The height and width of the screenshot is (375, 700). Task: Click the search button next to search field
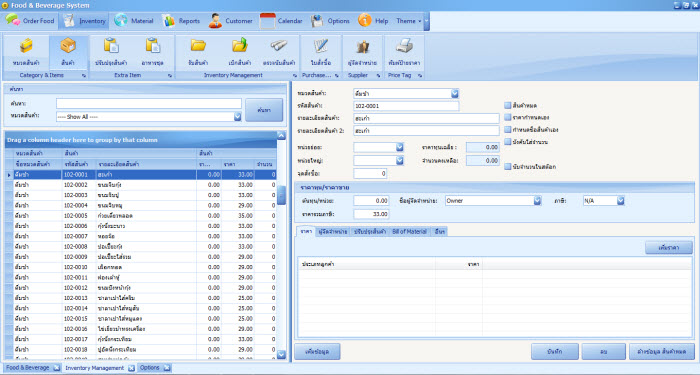(x=264, y=110)
